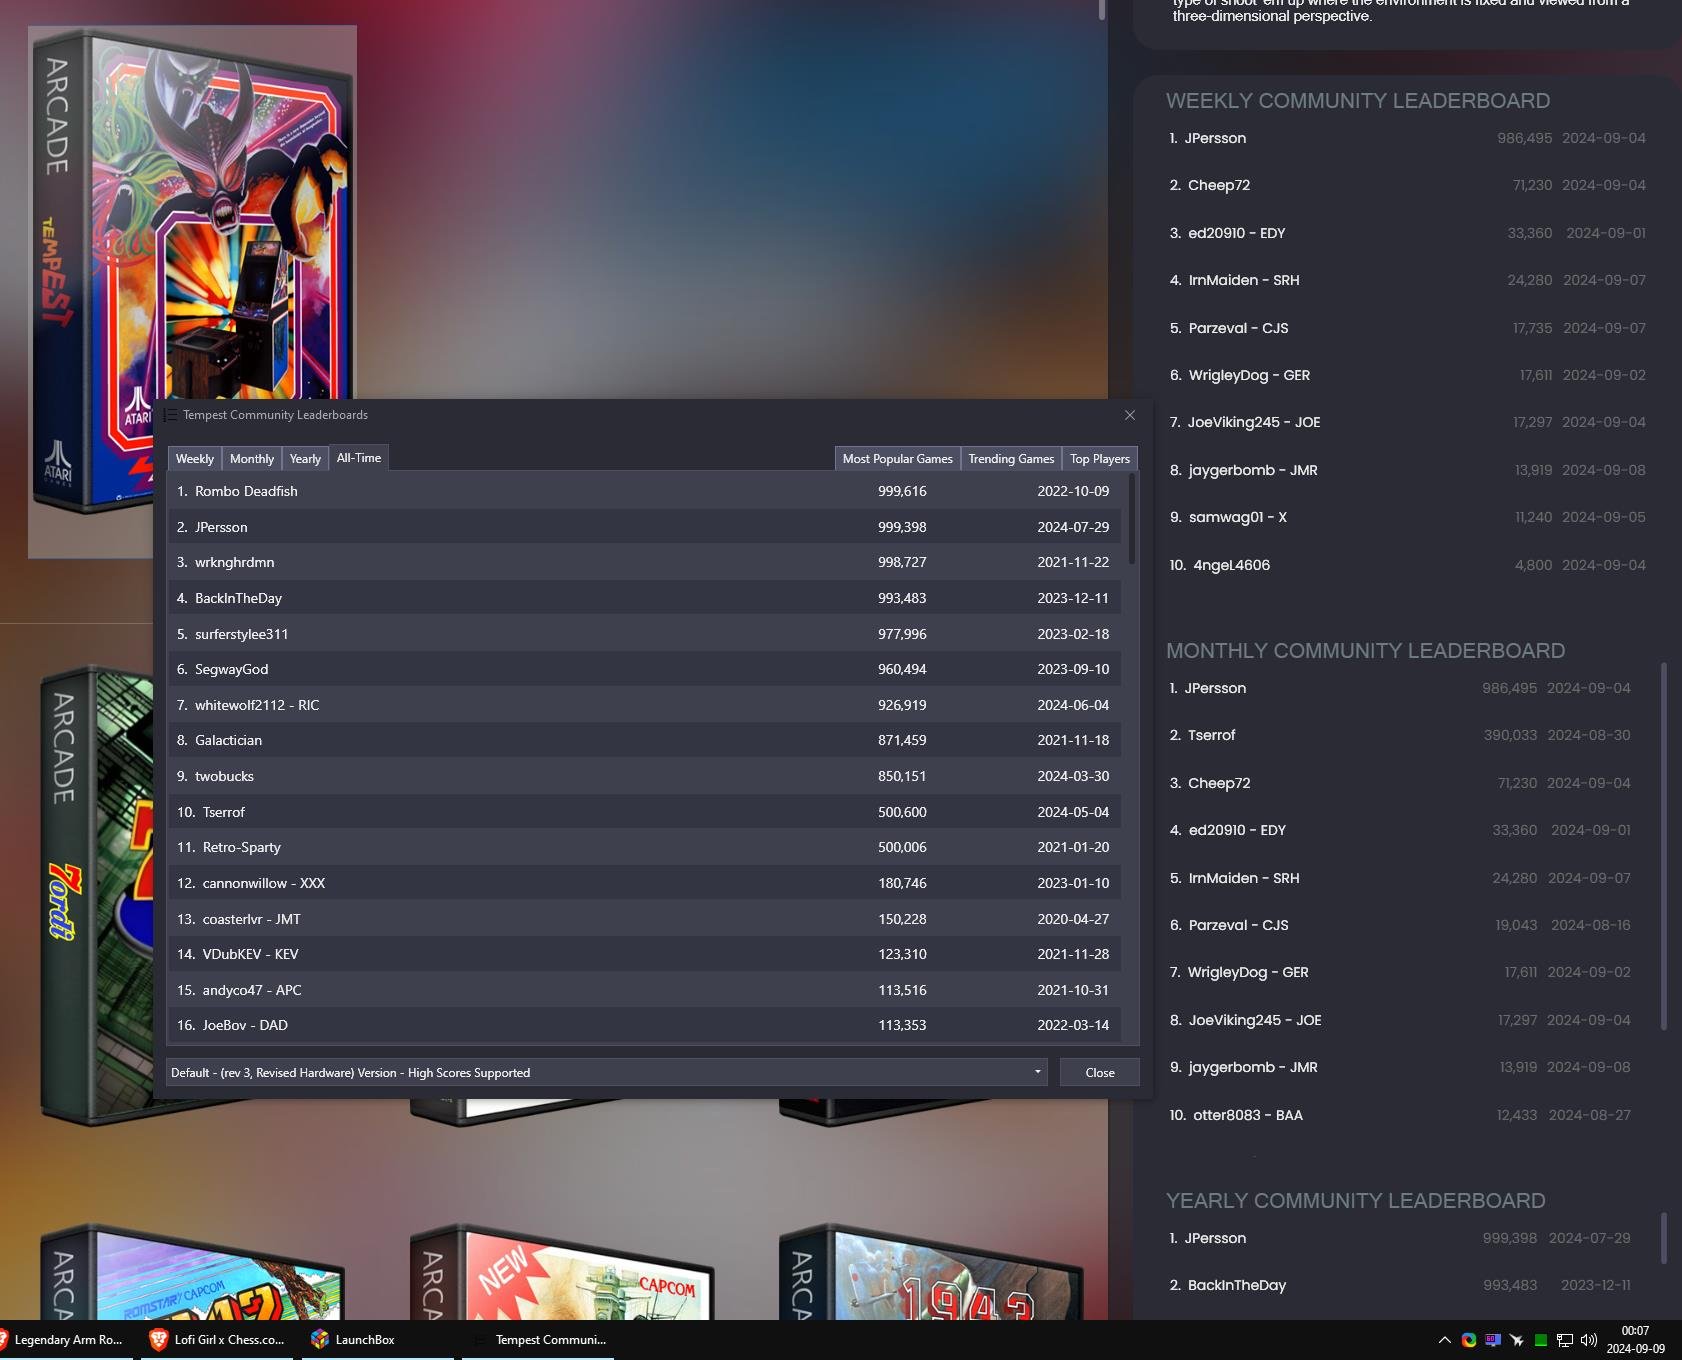
Task: Click ed20910 - EDY in weekly leaderboard
Action: tap(1237, 233)
